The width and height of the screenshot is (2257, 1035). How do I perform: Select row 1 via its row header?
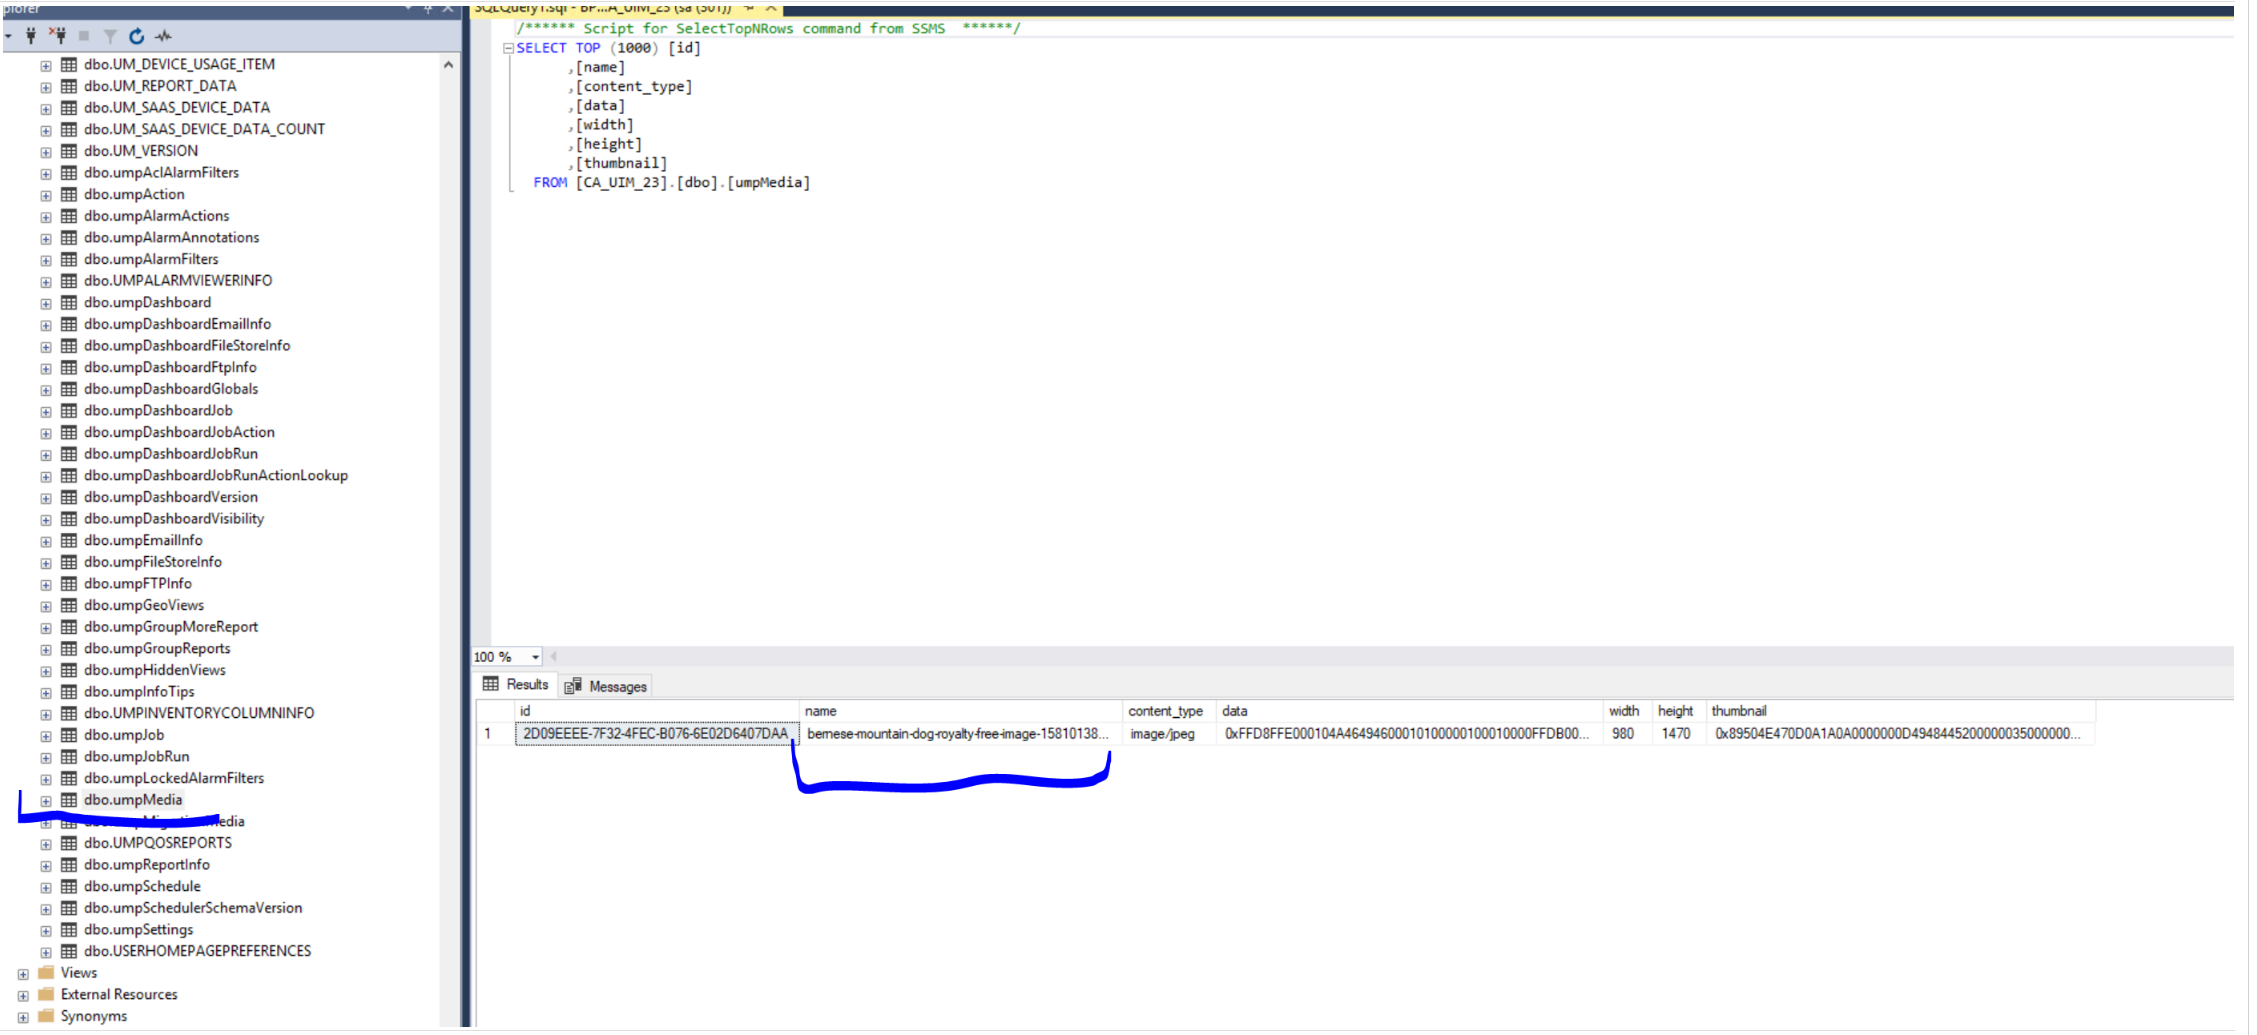[x=495, y=734]
